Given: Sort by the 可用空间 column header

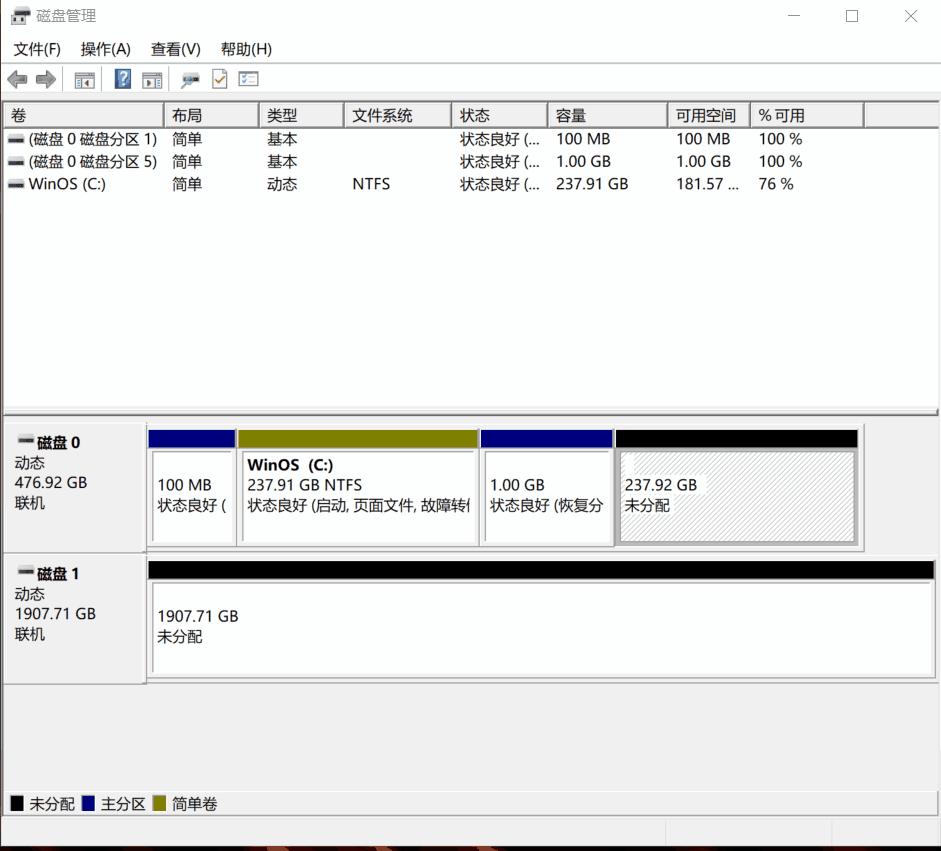Looking at the screenshot, I should (x=709, y=115).
